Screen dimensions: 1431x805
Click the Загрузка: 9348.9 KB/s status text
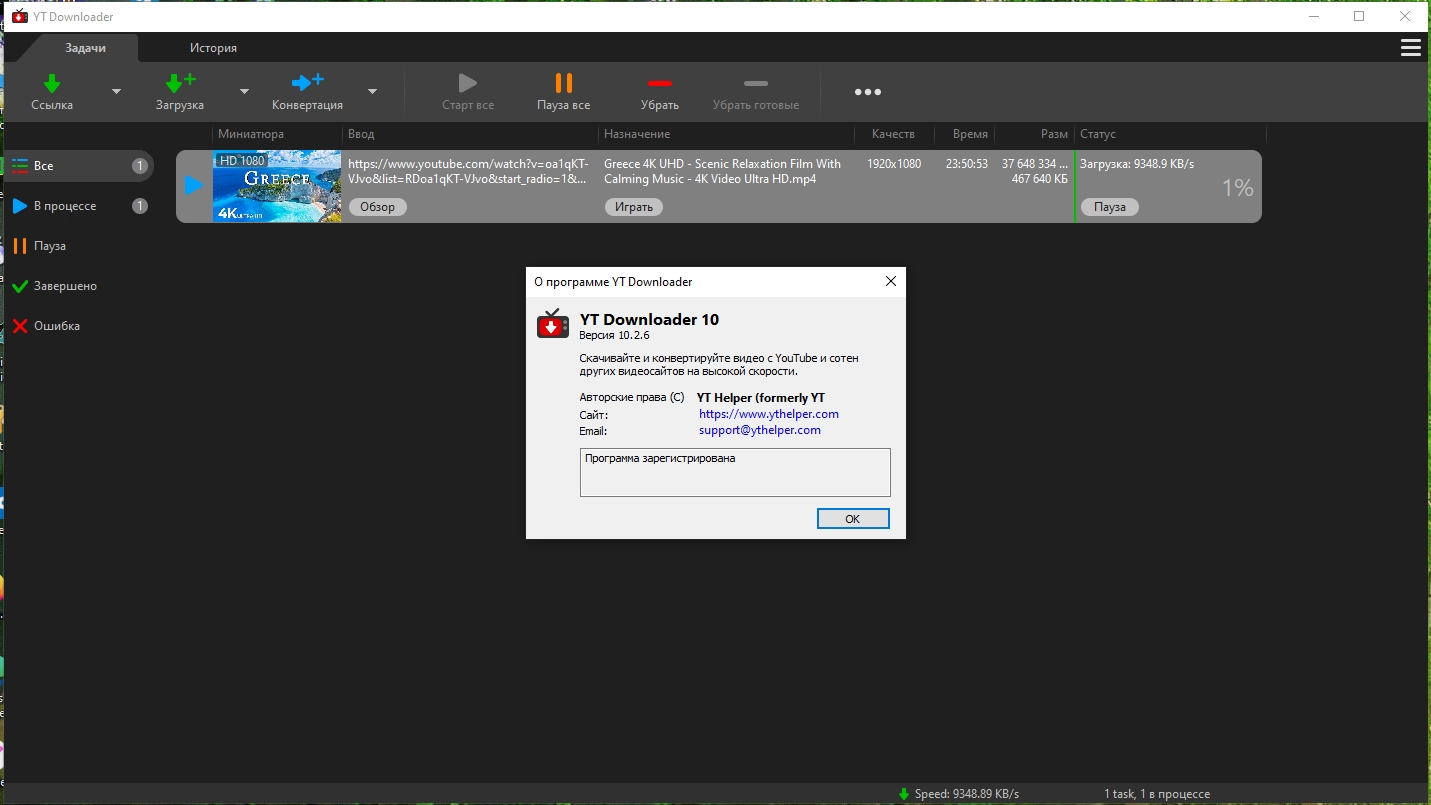click(x=1137, y=164)
